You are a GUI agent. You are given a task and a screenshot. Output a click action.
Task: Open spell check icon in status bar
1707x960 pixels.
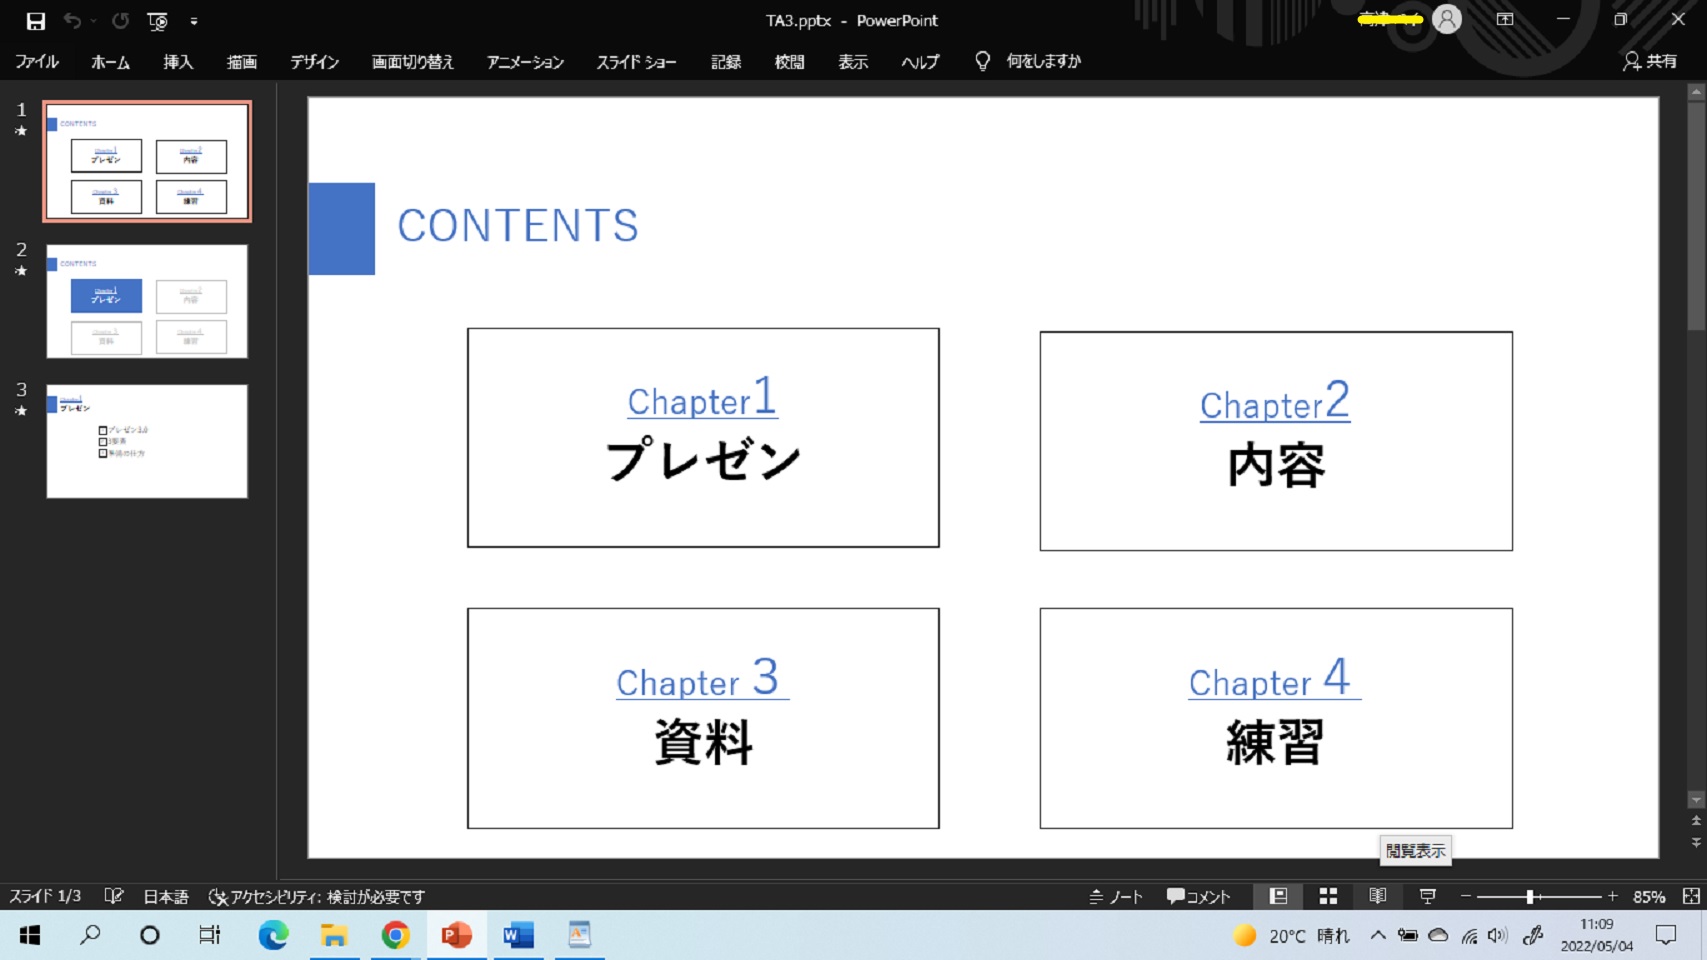(x=114, y=896)
